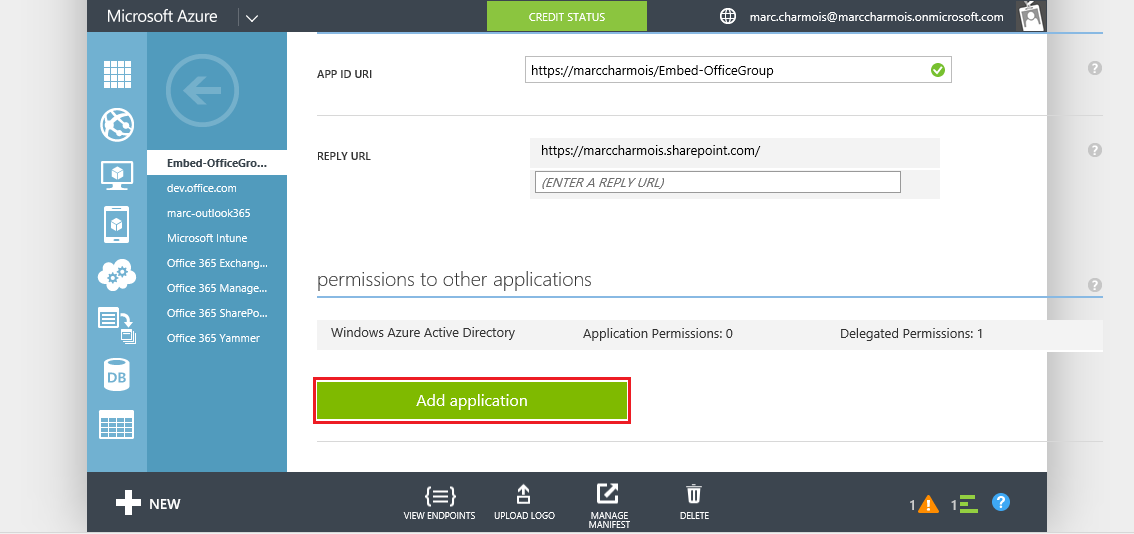Viewport: 1134px width, 534px height.
Task: Open the user account avatar
Action: (1031, 16)
